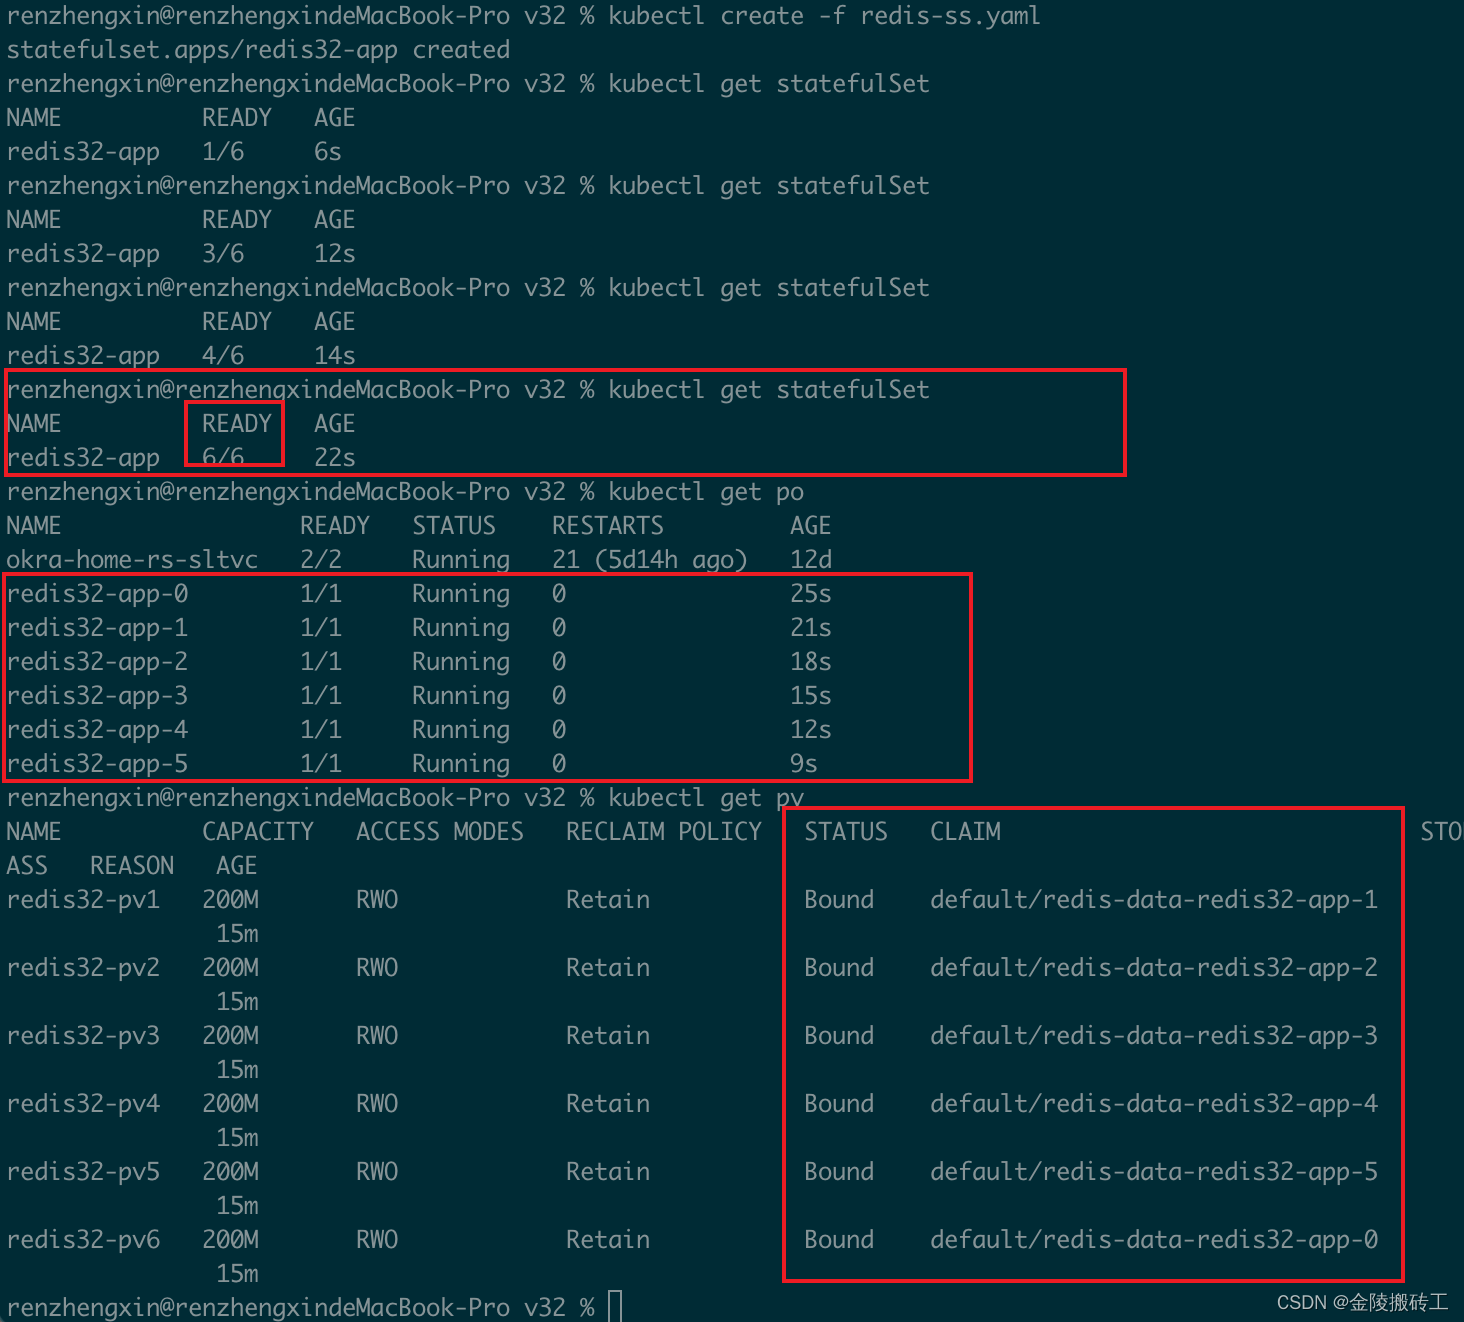Click pod name 'okra-home-rs-sltvc'
Viewport: 1464px width, 1322px height.
[x=132, y=560]
